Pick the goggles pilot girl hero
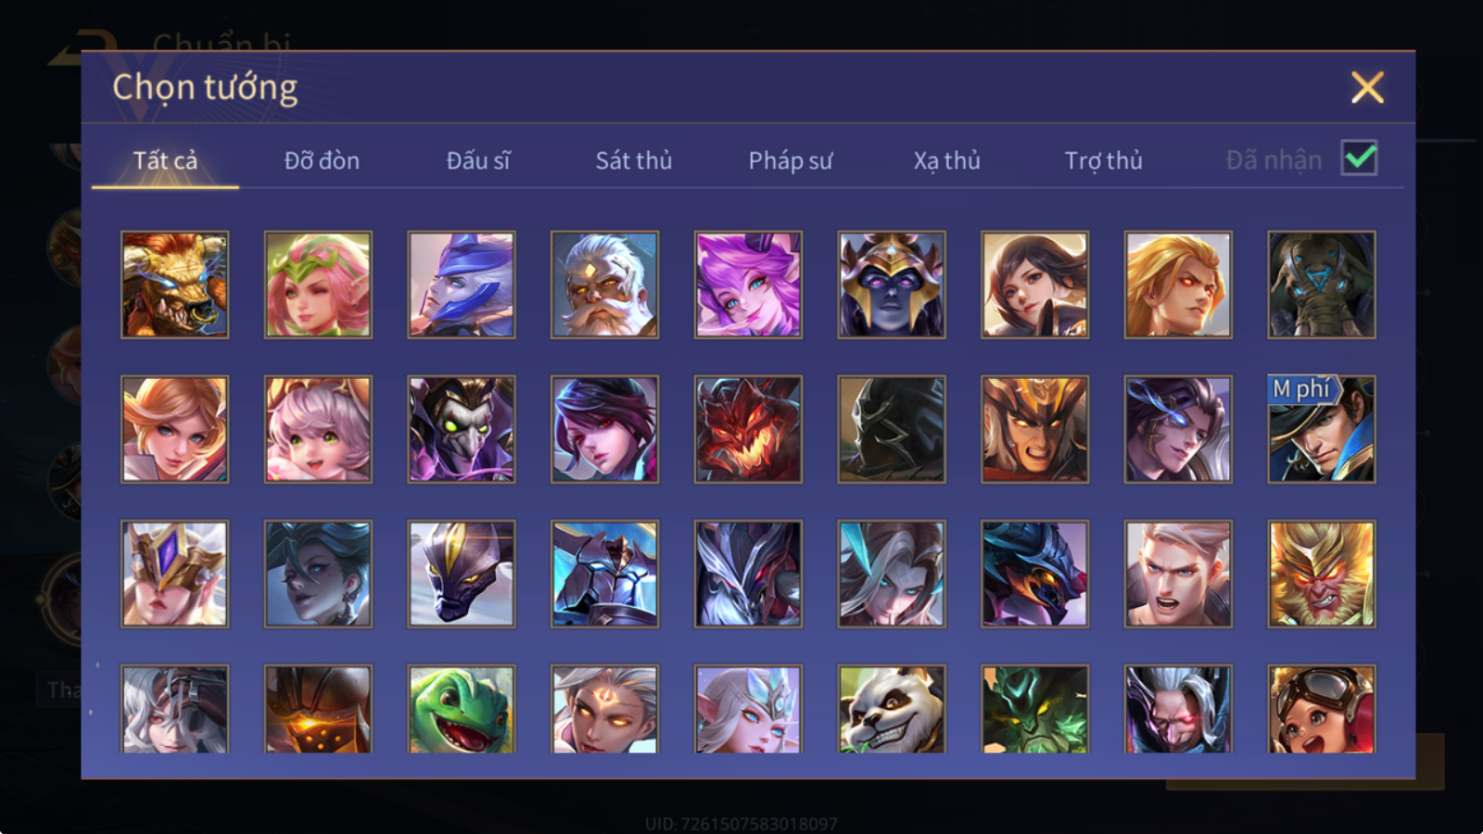Screen dimensions: 1483x834 tap(1321, 709)
